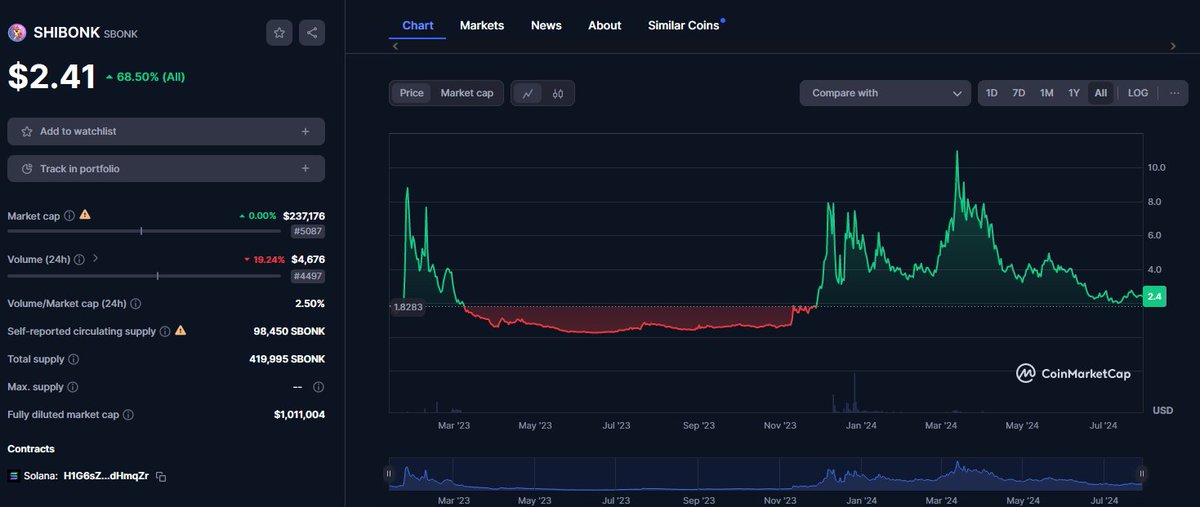
Task: Click Volume/Market cap info icon
Action: 136,303
